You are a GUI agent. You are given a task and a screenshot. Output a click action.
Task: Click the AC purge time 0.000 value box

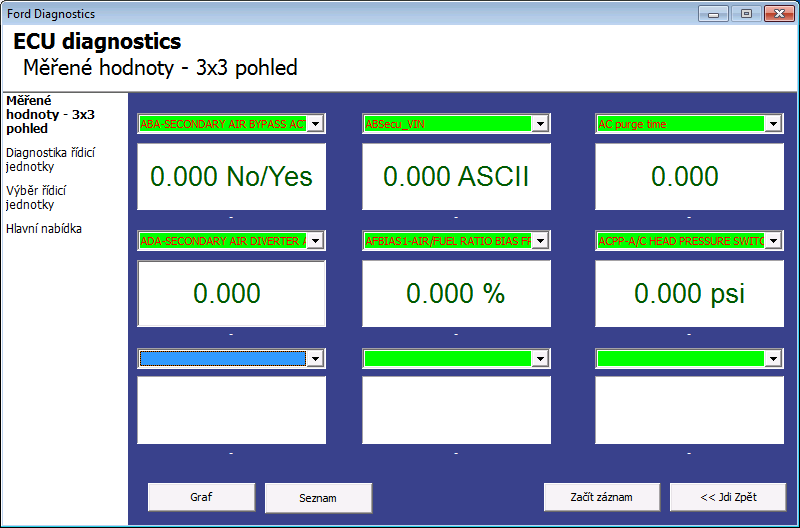click(689, 177)
